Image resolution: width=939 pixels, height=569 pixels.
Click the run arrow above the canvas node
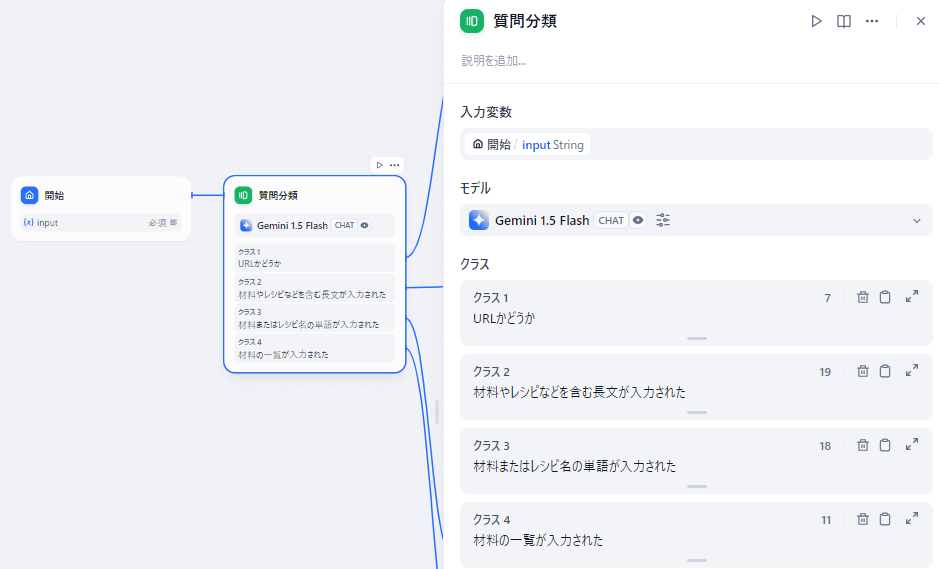[379, 164]
